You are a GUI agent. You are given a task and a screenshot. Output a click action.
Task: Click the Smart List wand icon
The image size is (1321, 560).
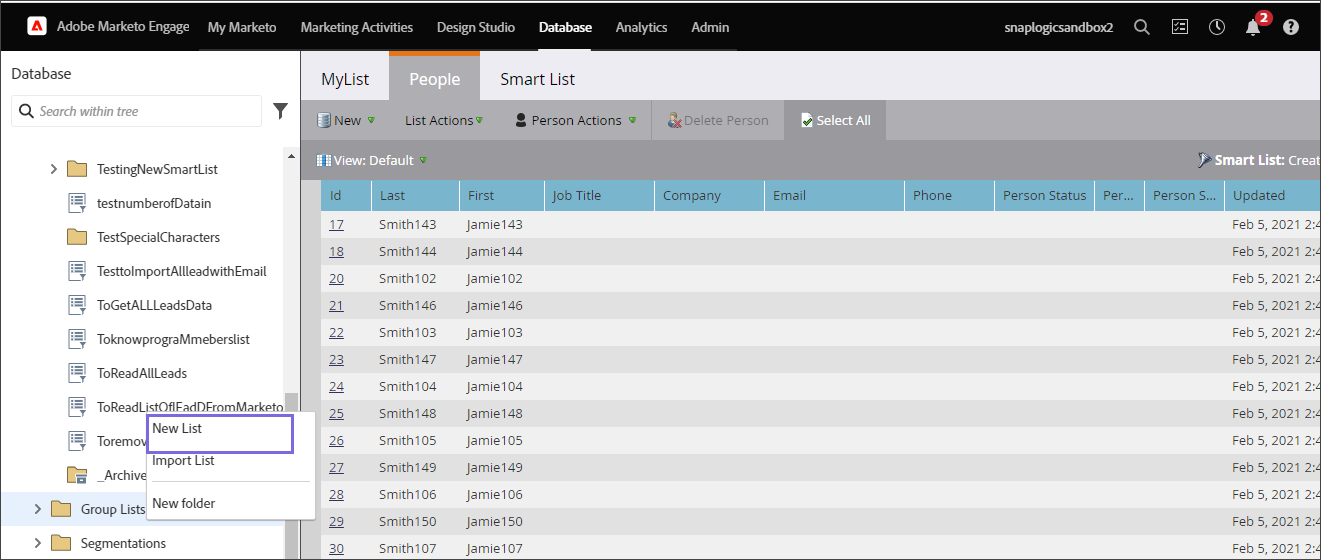[x=1204, y=160]
